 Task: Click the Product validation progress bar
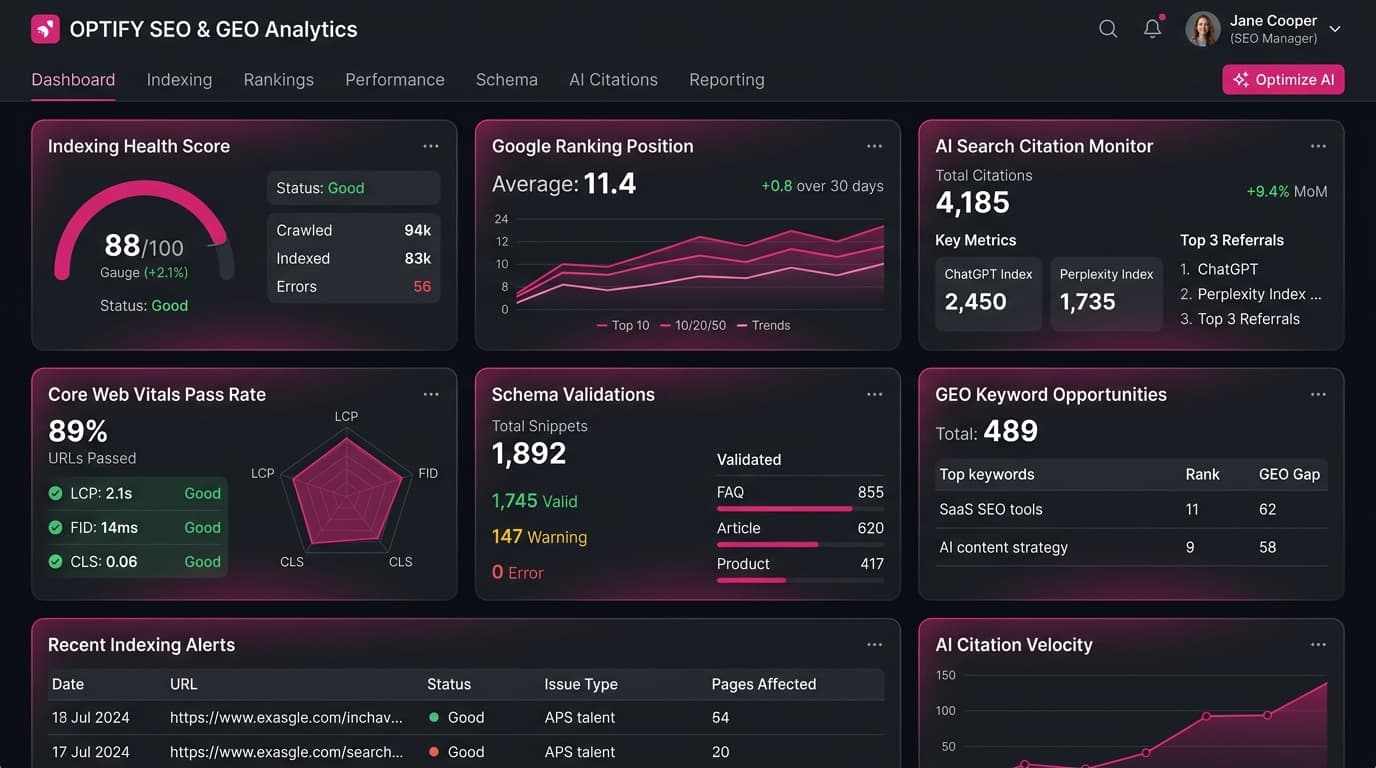coord(800,580)
